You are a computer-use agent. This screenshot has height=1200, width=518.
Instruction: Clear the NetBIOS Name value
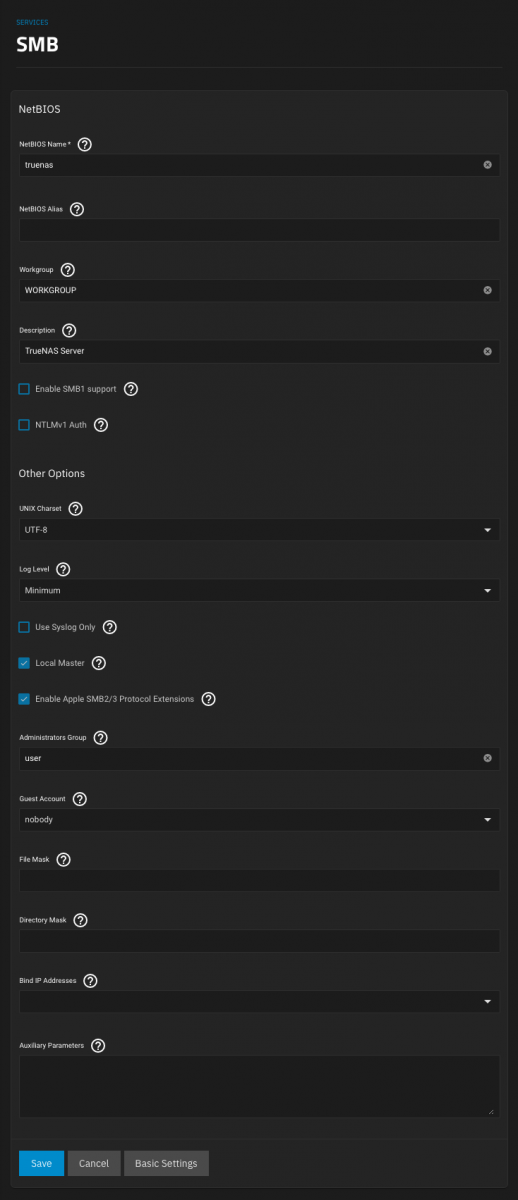point(488,164)
